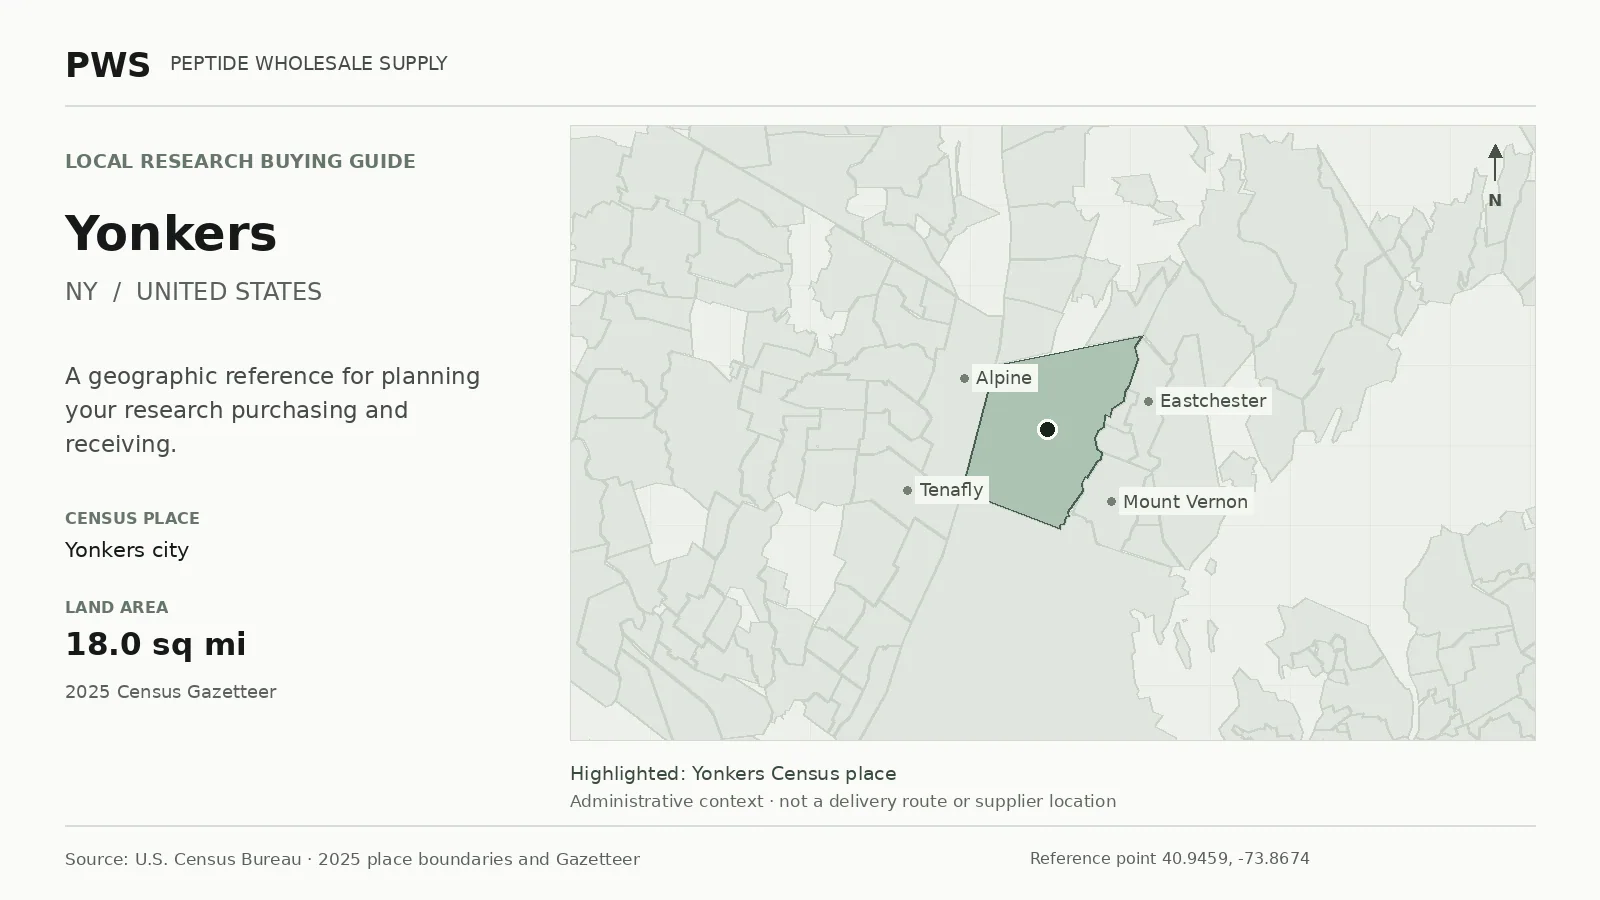This screenshot has height=900, width=1600.
Task: Select the Alpine map label
Action: 1003,378
